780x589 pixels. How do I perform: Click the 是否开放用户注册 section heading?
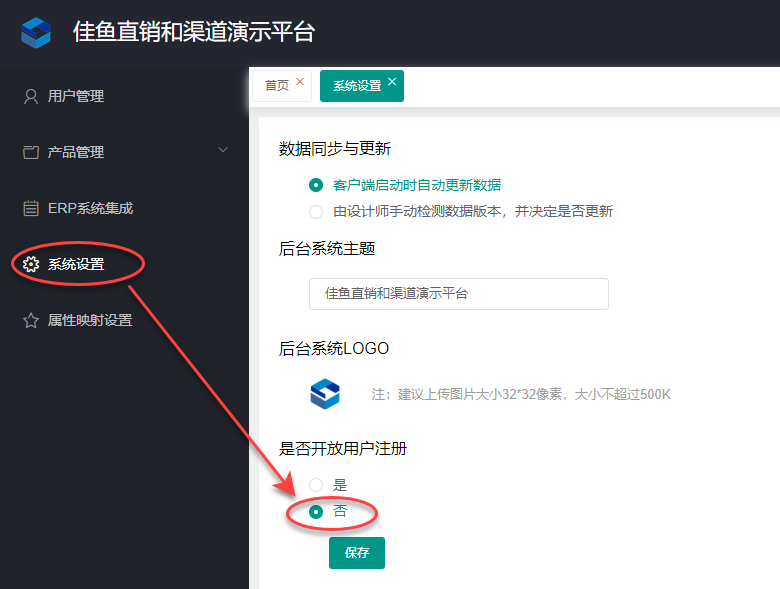[x=343, y=449]
